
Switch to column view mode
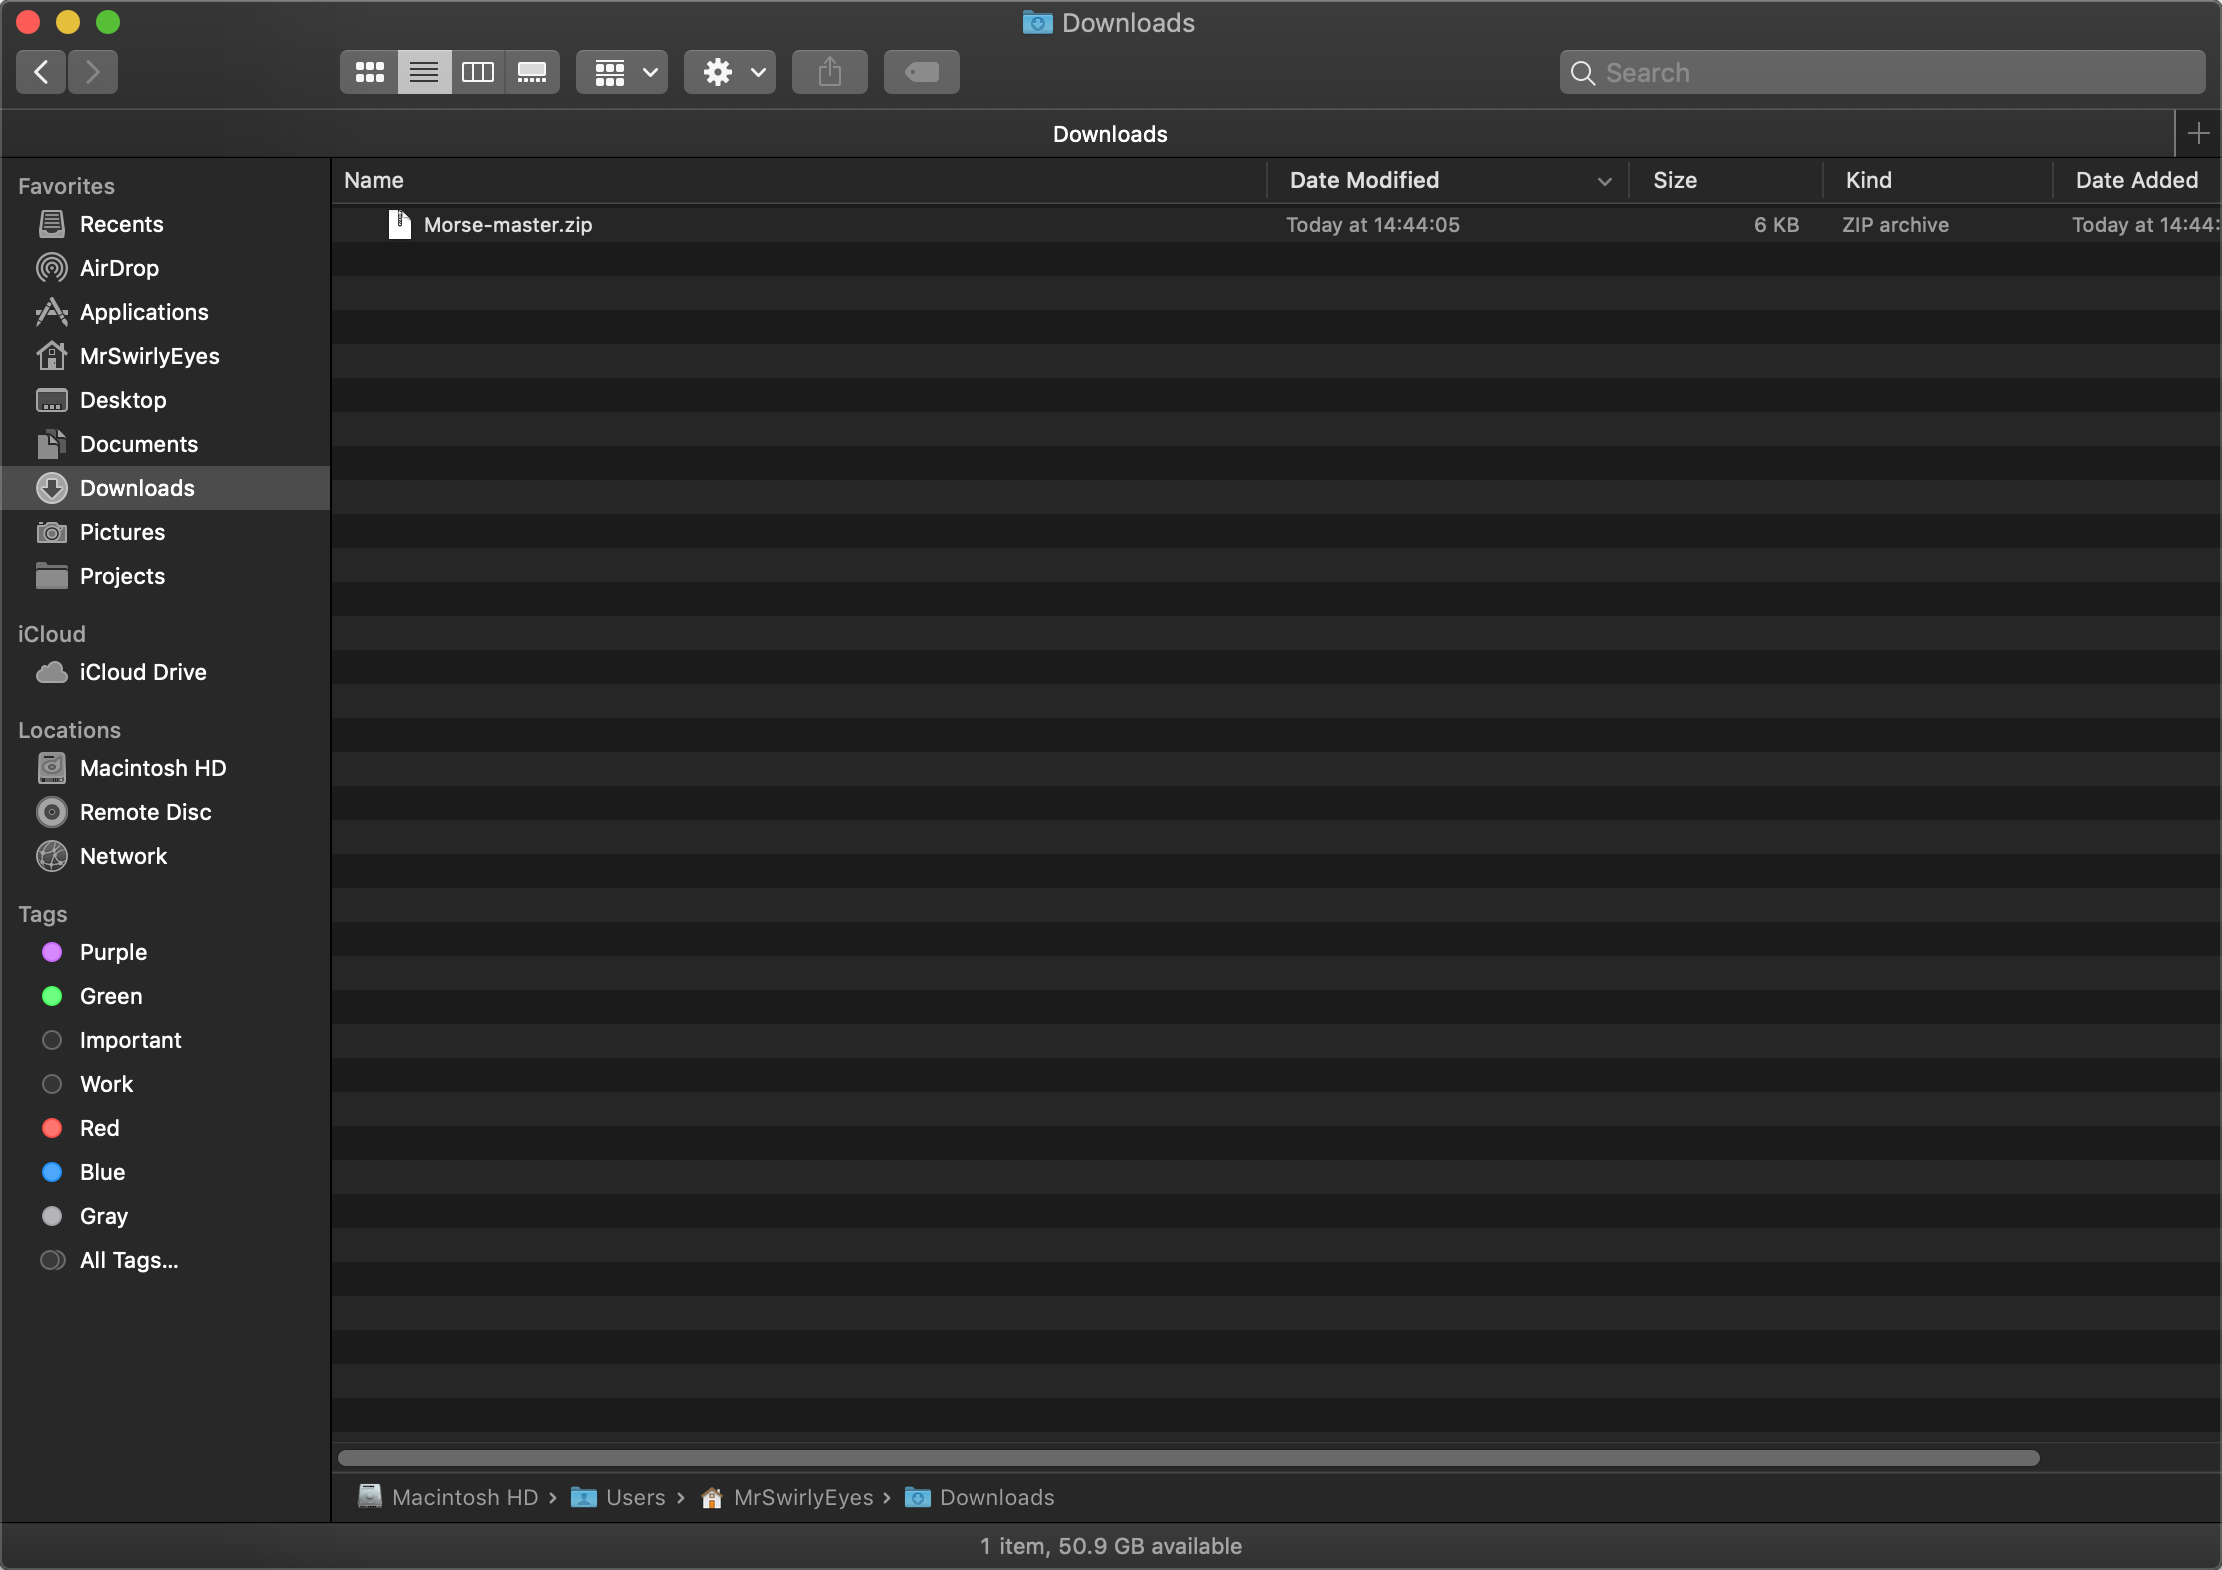tap(477, 72)
